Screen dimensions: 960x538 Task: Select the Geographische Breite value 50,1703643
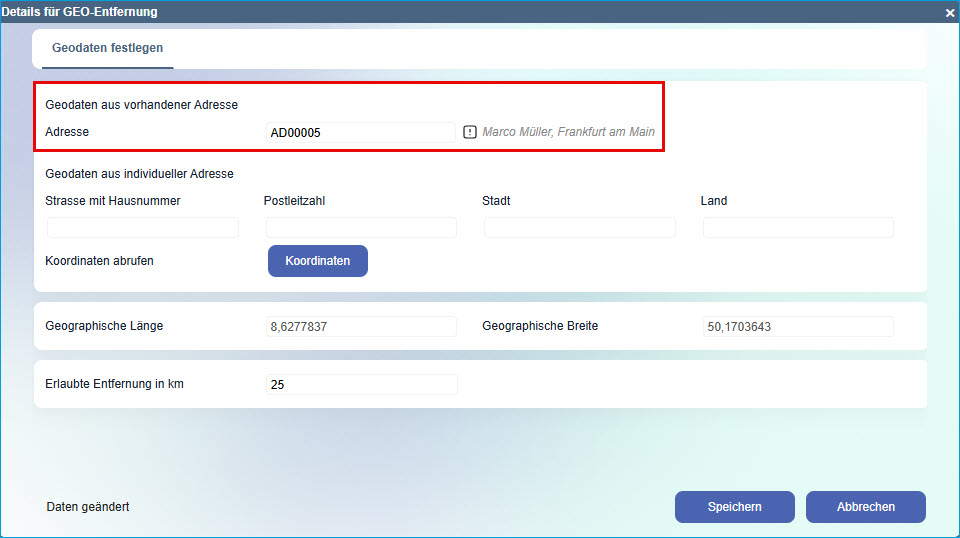[x=798, y=326]
